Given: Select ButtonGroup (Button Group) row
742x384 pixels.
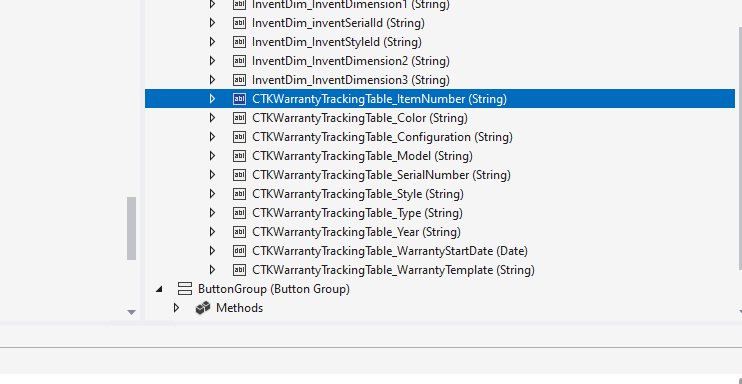Looking at the screenshot, I should click(440, 289).
